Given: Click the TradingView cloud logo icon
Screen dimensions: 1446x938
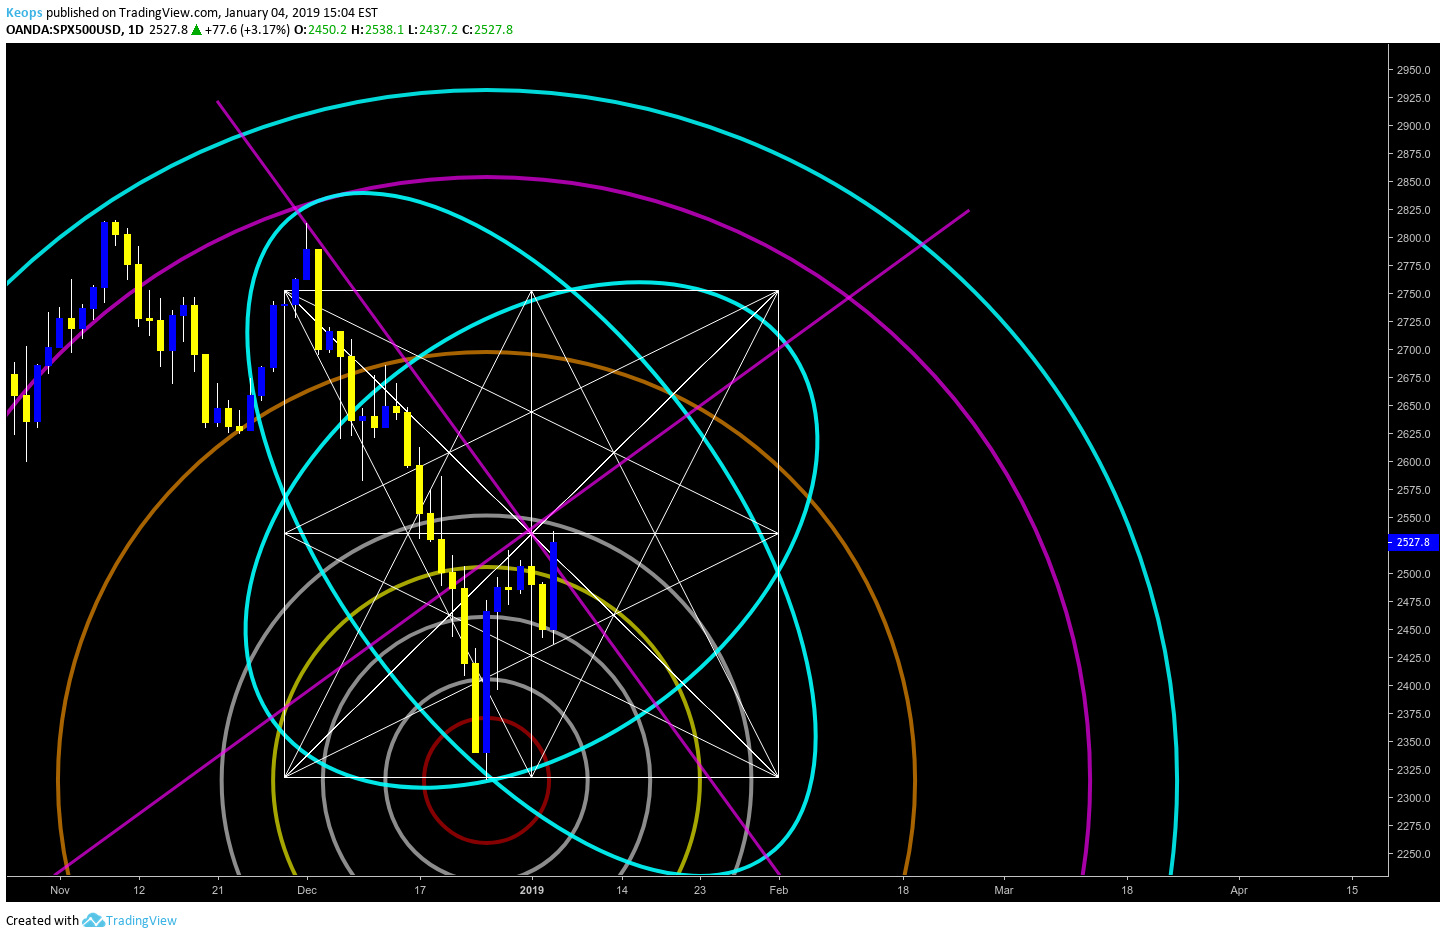Looking at the screenshot, I should pos(93,920).
